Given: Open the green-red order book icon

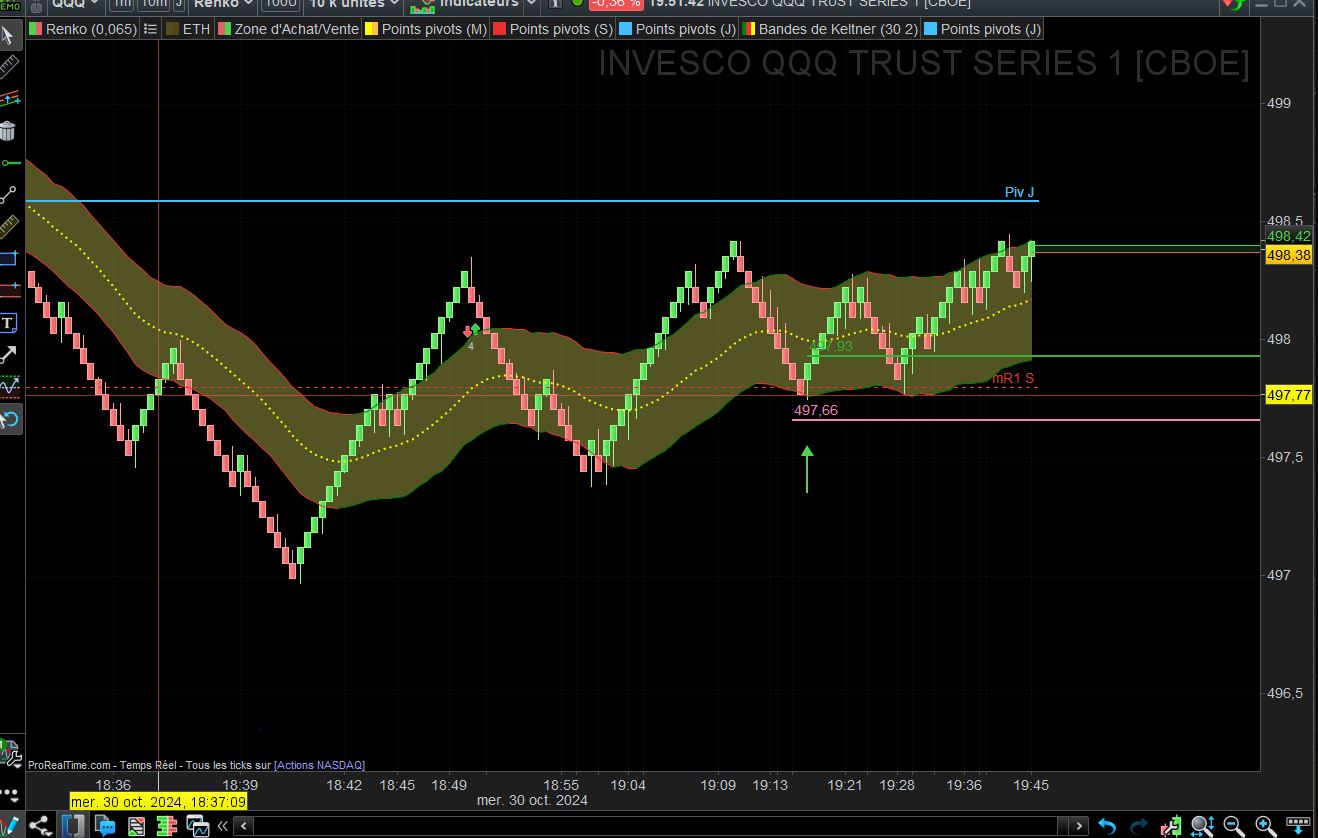Looking at the screenshot, I should (x=166, y=826).
